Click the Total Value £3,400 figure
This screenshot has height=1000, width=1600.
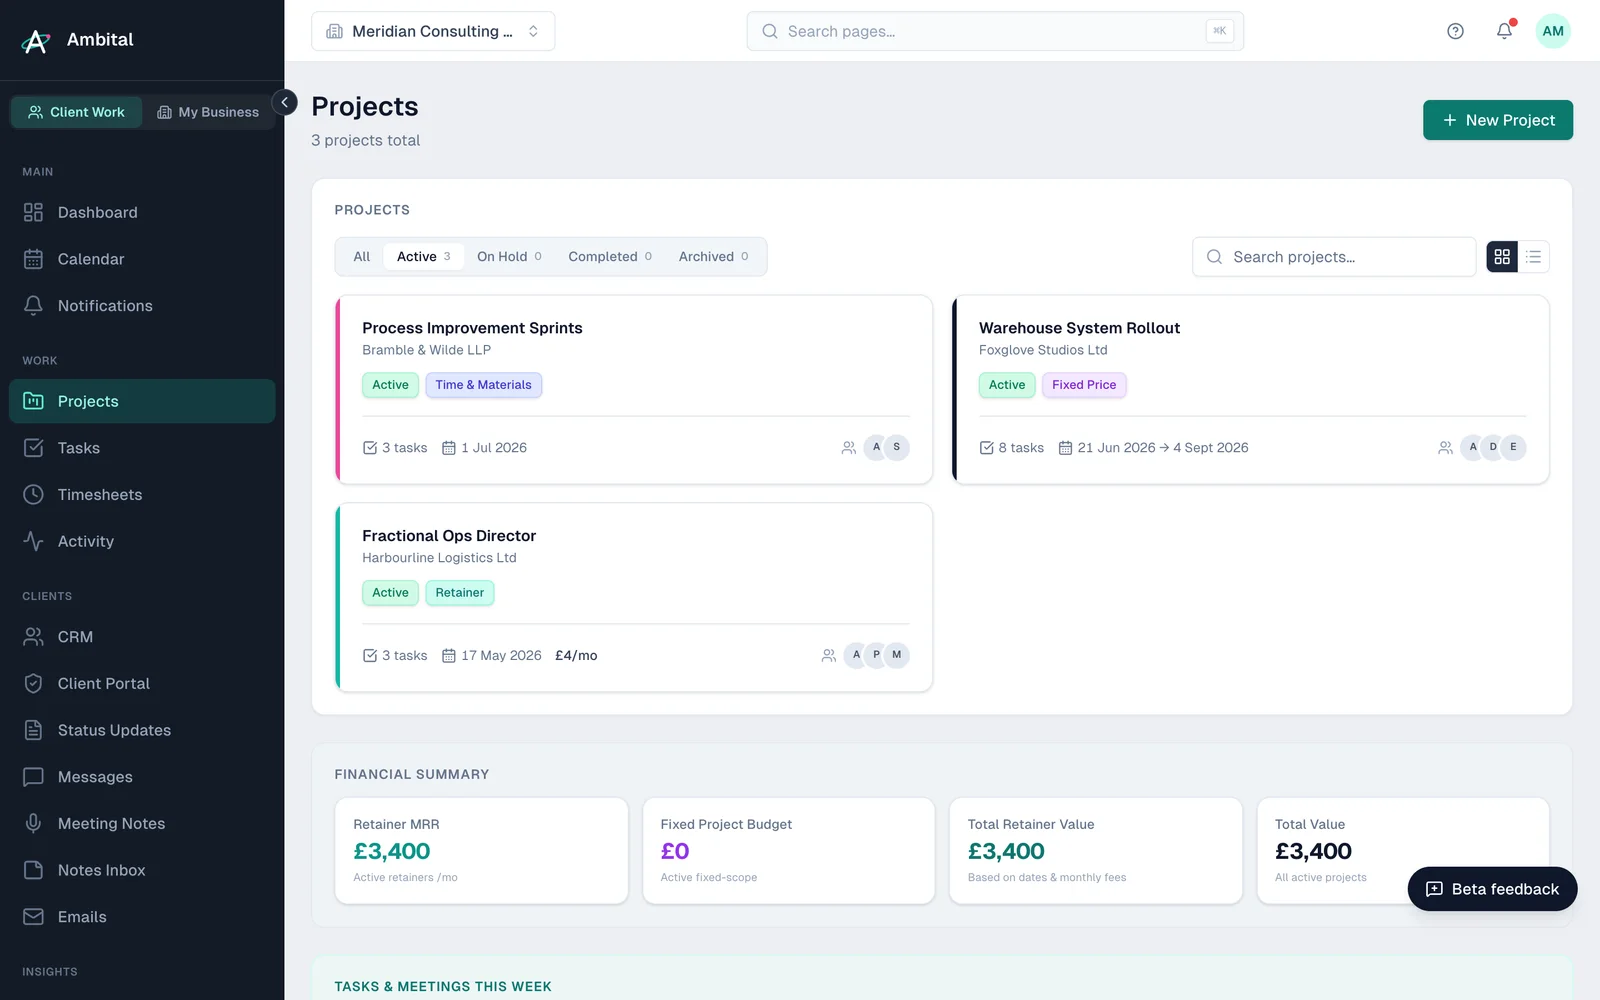(1313, 851)
